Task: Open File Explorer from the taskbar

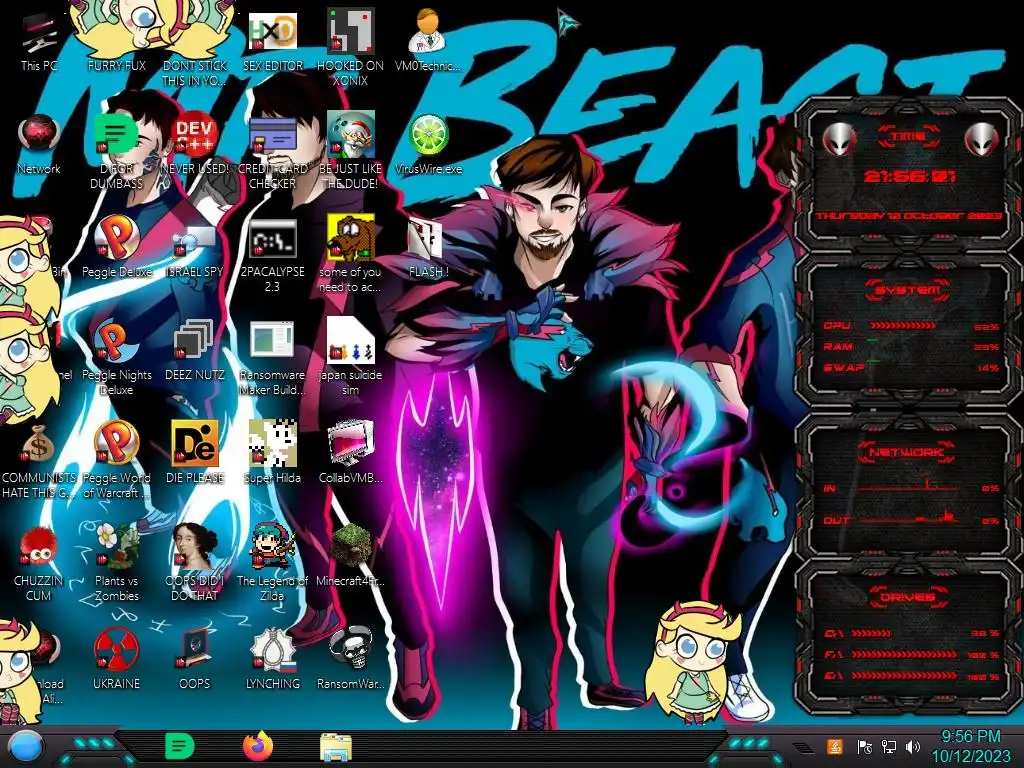Action: point(336,746)
